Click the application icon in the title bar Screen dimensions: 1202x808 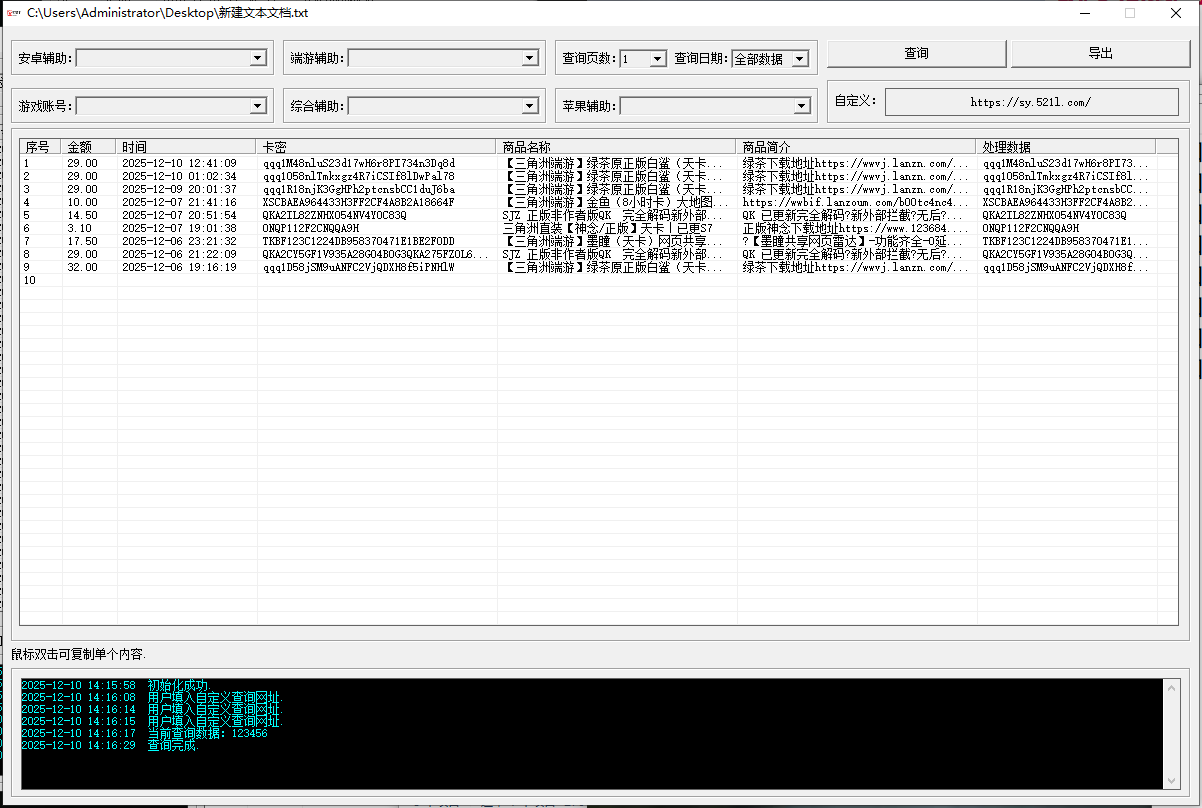(x=14, y=13)
